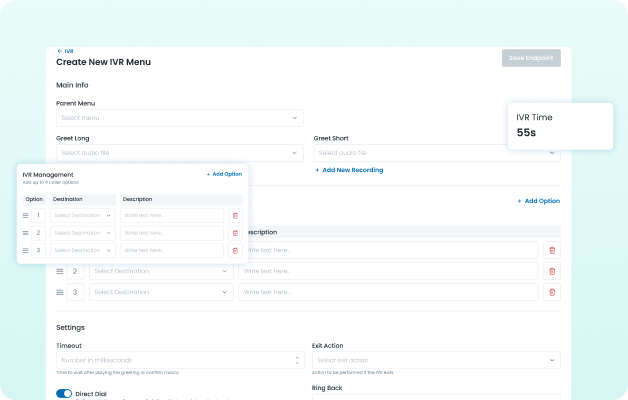Open Select Destination in popup option 1

tap(83, 215)
